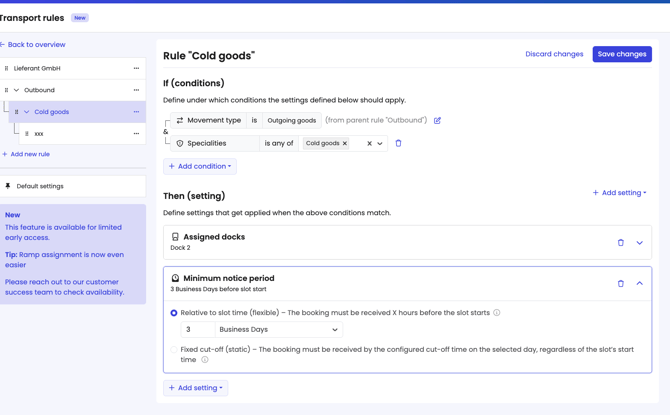Click Discard changes link

pyautogui.click(x=554, y=54)
